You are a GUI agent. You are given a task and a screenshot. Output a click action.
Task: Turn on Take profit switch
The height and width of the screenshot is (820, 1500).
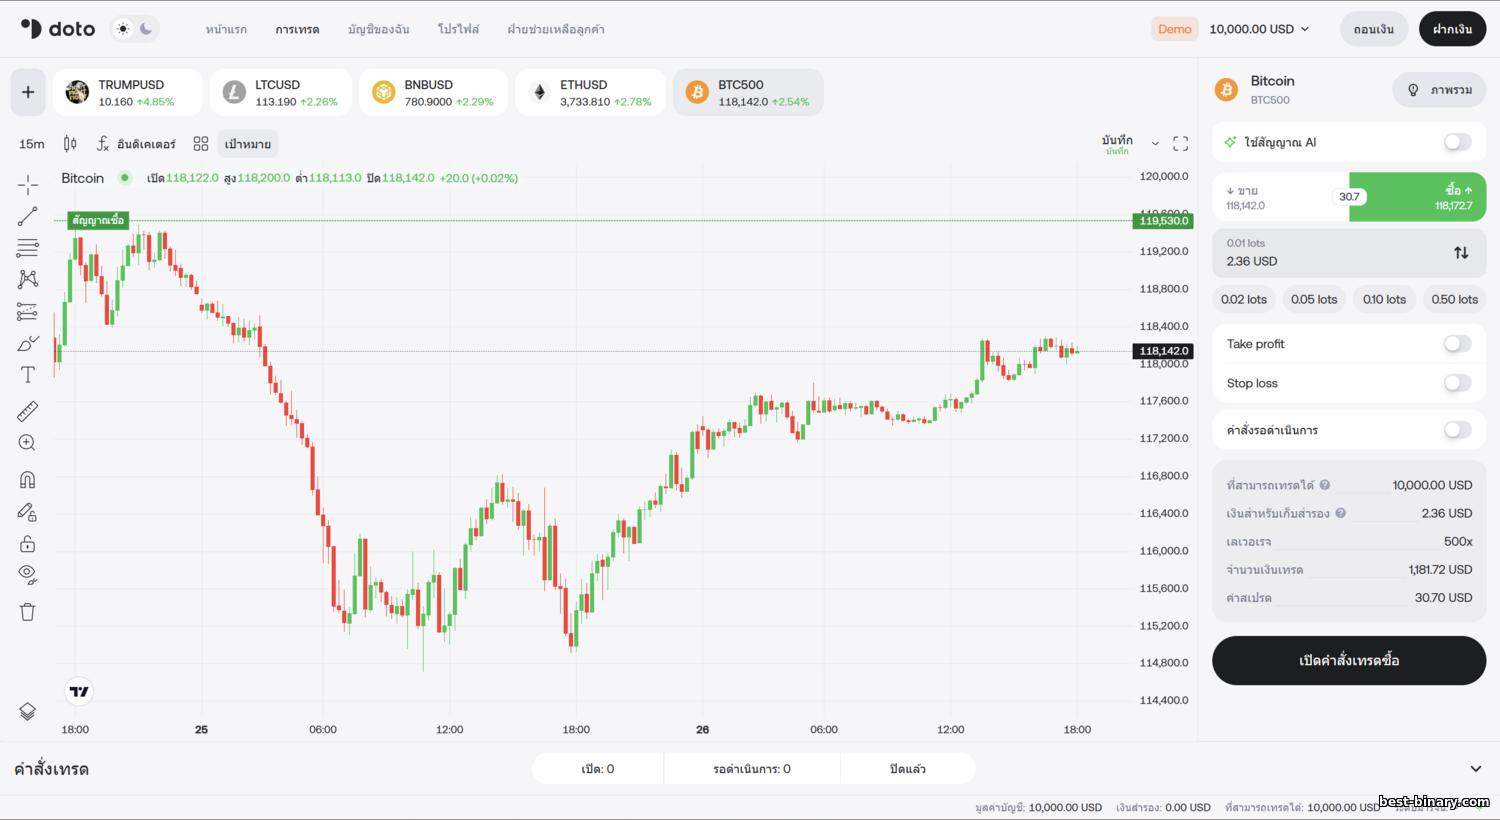coord(1457,344)
